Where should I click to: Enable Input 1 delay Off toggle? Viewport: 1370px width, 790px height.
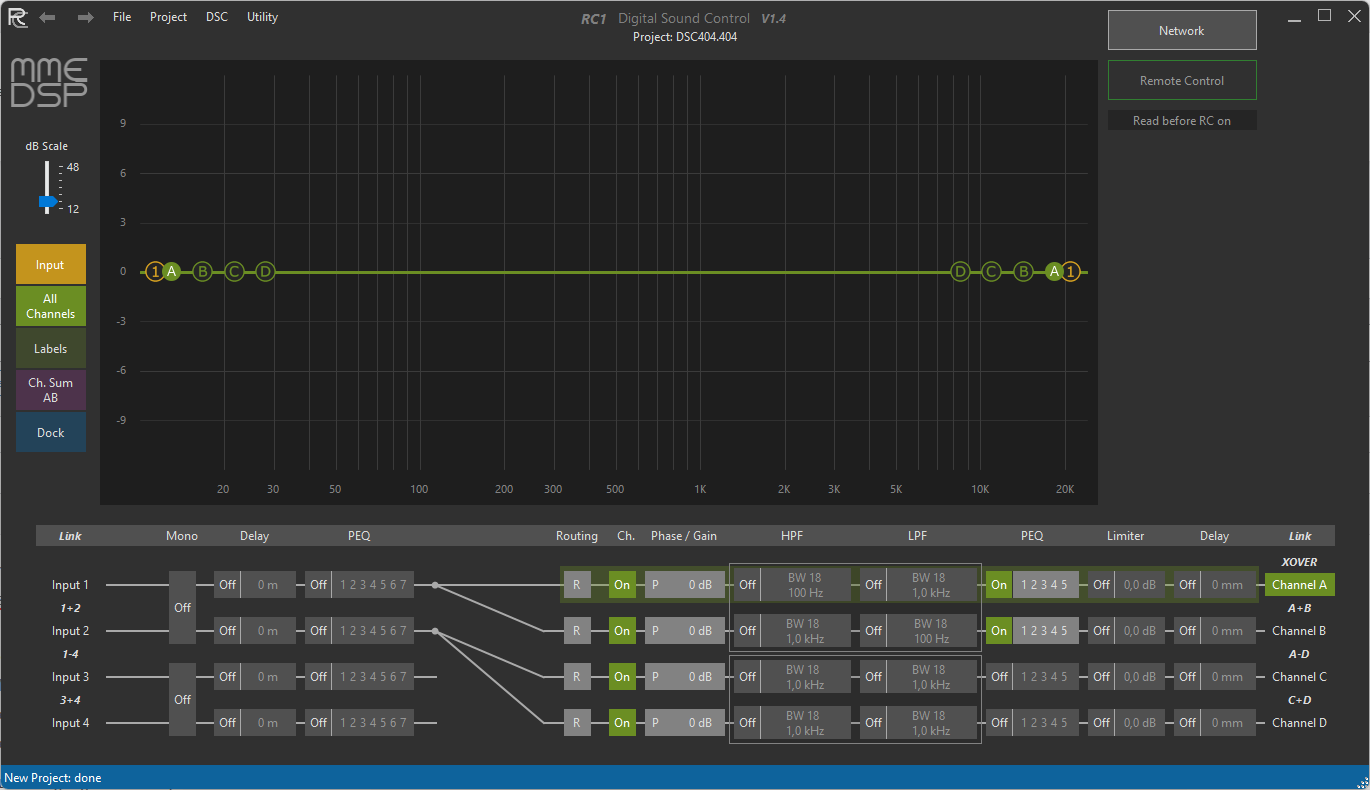click(227, 585)
